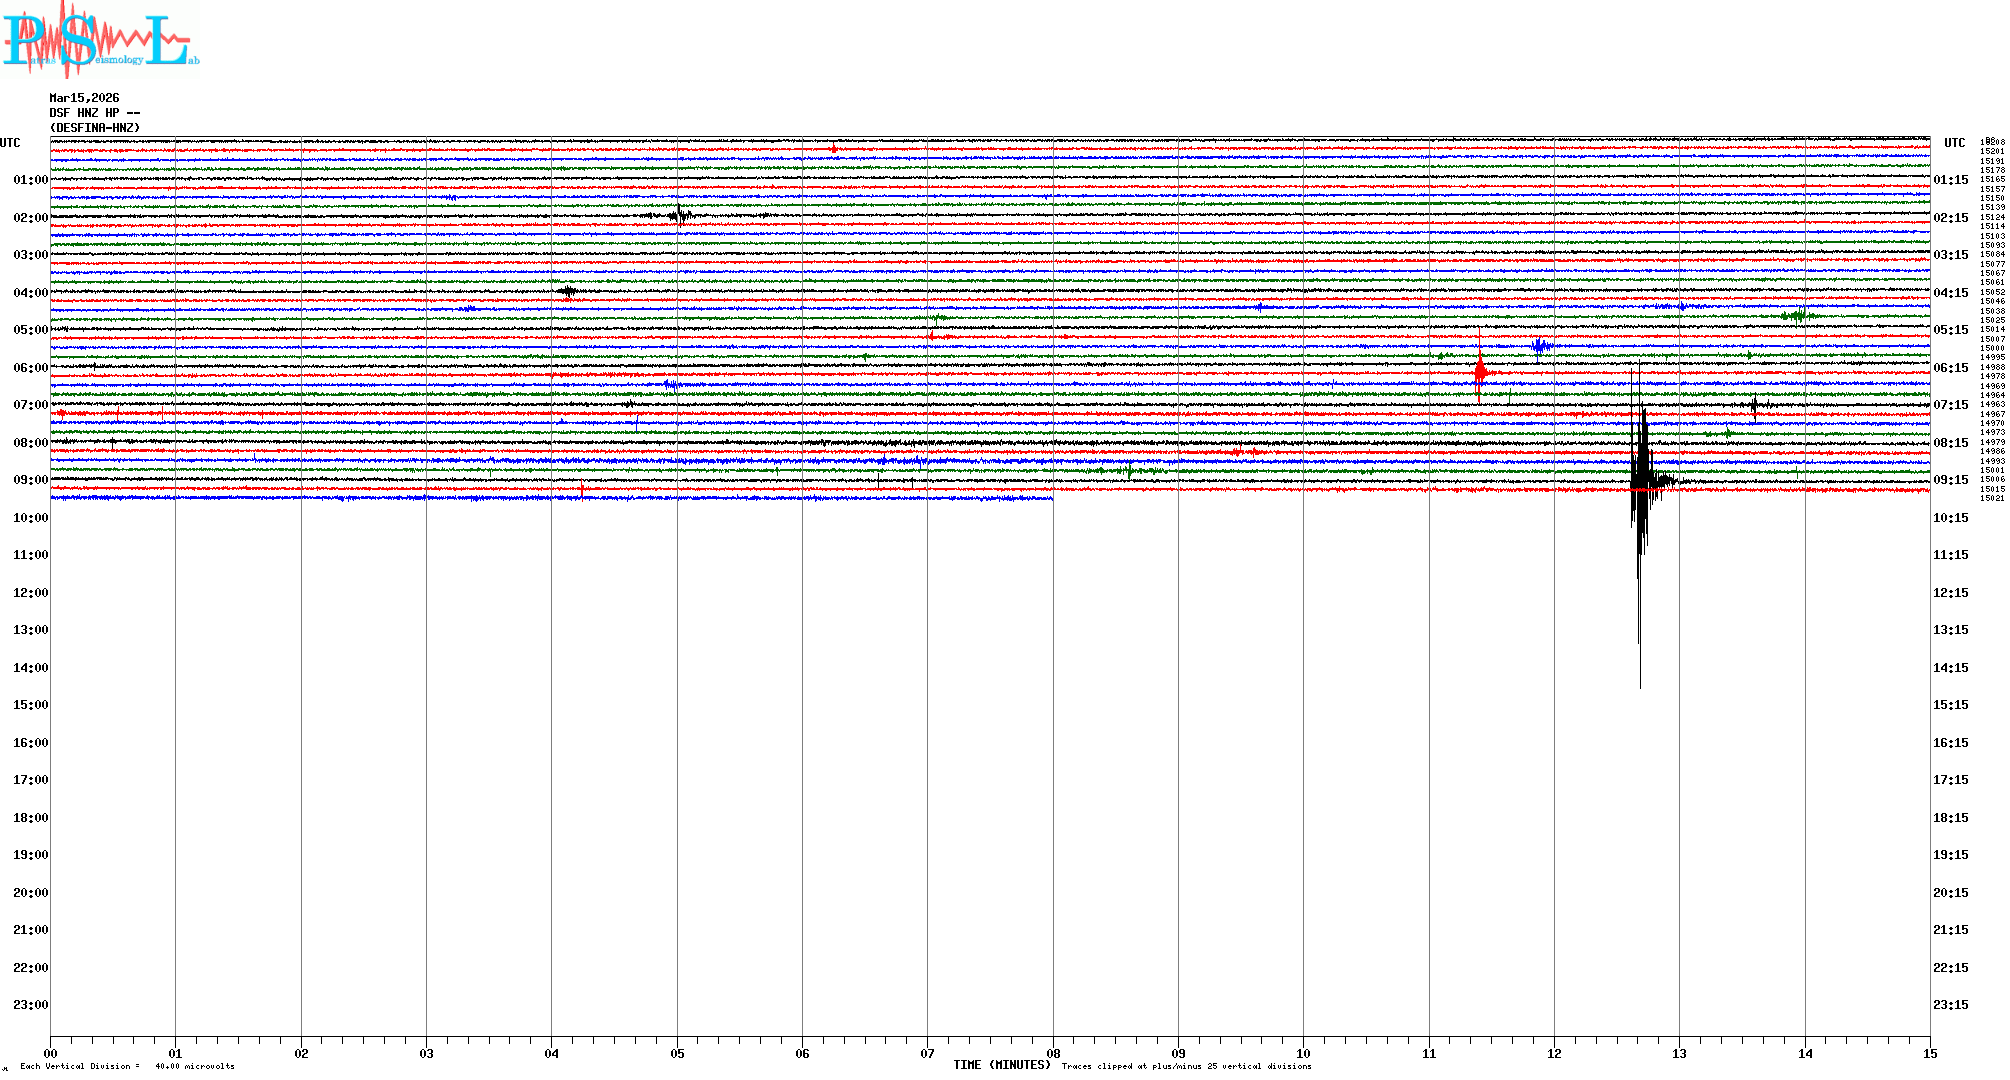This screenshot has height=1080, width=2010.
Task: Click the UTC label at top left
Action: [10, 143]
